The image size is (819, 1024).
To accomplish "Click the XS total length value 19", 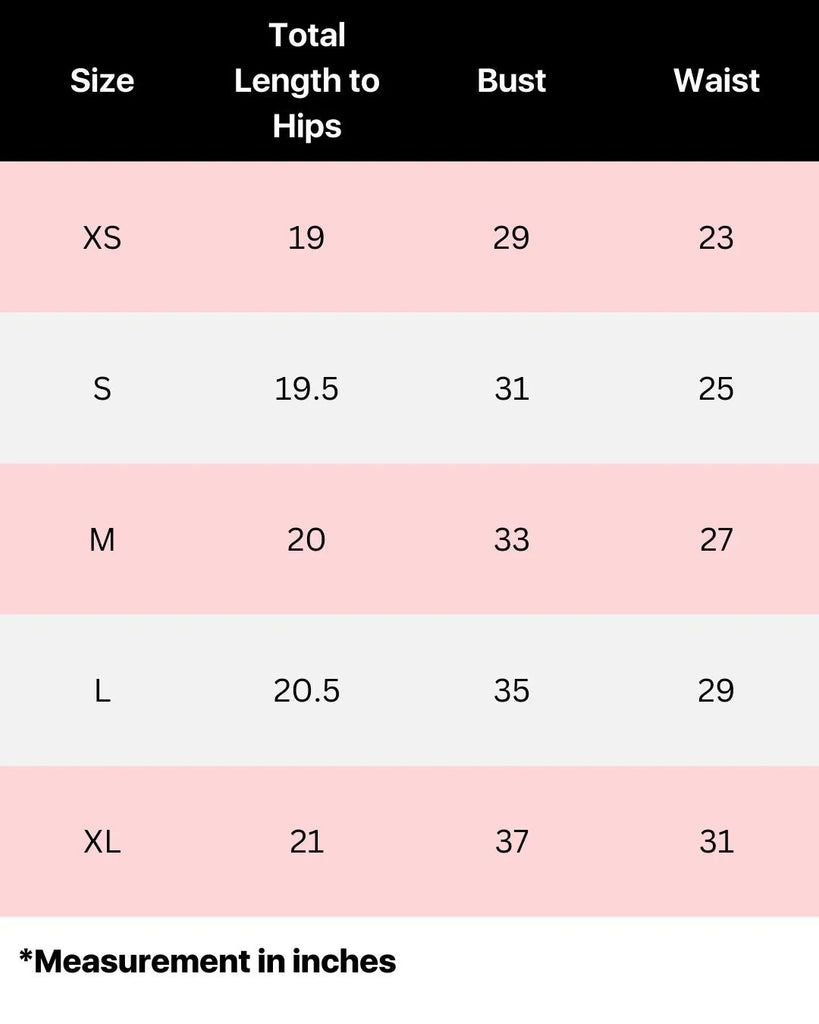I will [307, 238].
